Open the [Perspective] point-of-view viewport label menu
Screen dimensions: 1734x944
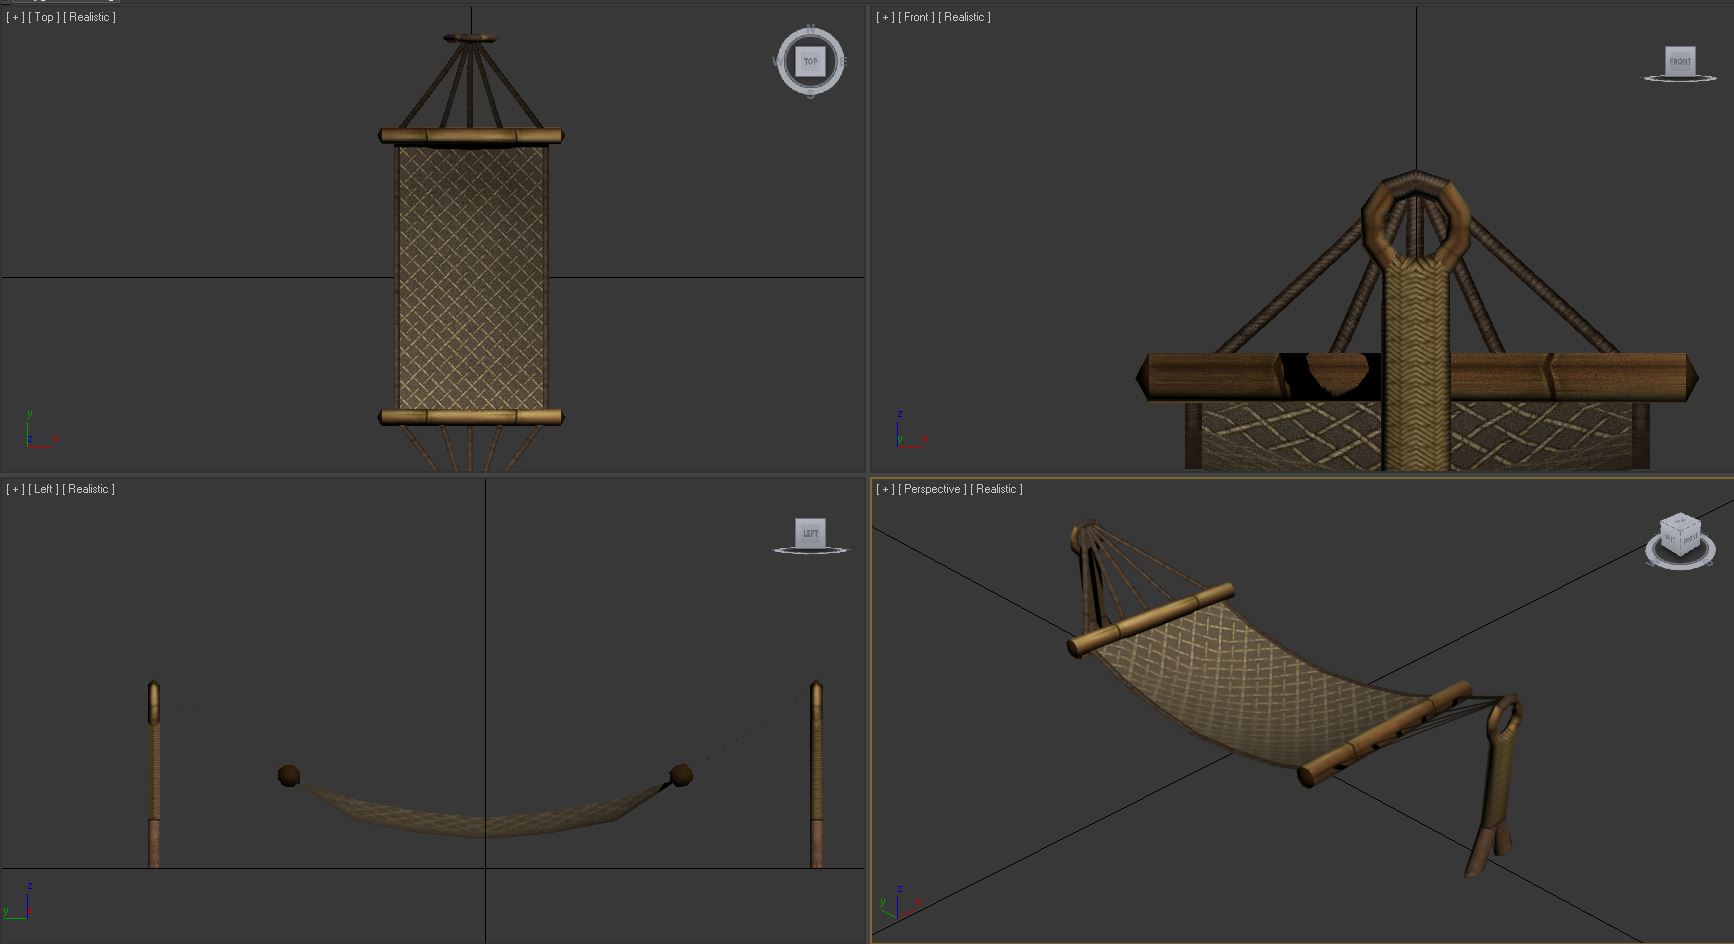(932, 489)
